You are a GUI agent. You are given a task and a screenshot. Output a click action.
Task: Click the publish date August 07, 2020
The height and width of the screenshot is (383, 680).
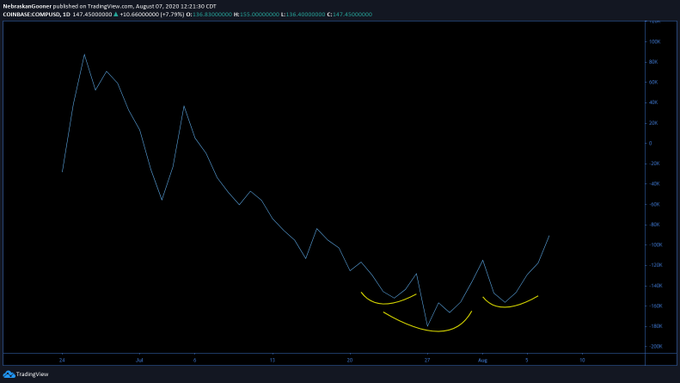[x=157, y=7]
